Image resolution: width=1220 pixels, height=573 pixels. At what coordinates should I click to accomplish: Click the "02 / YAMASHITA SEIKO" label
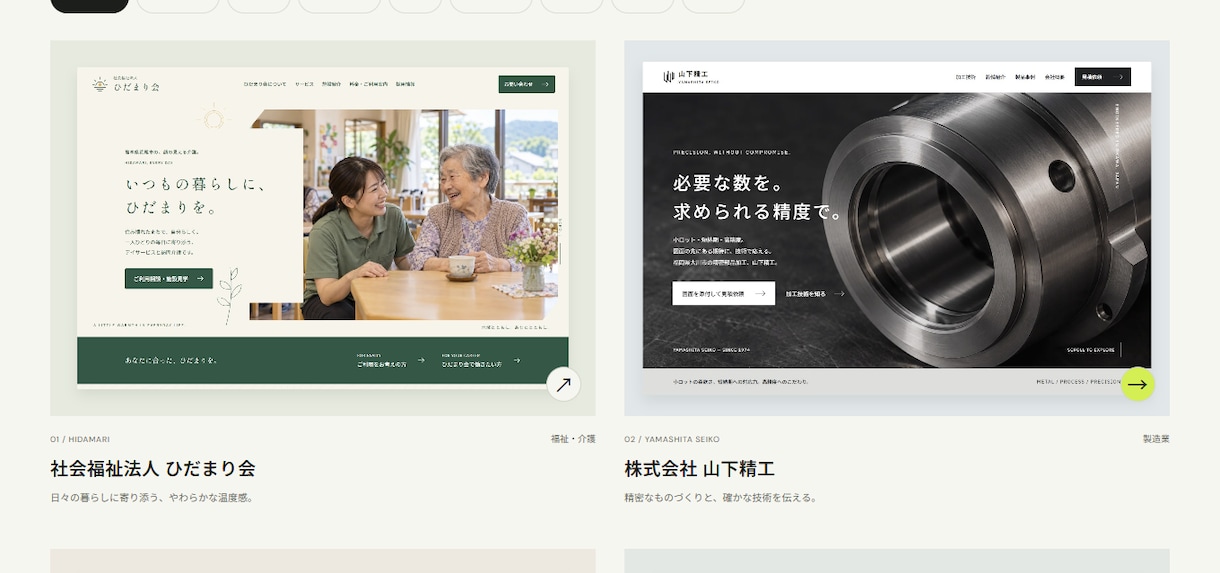click(x=672, y=439)
